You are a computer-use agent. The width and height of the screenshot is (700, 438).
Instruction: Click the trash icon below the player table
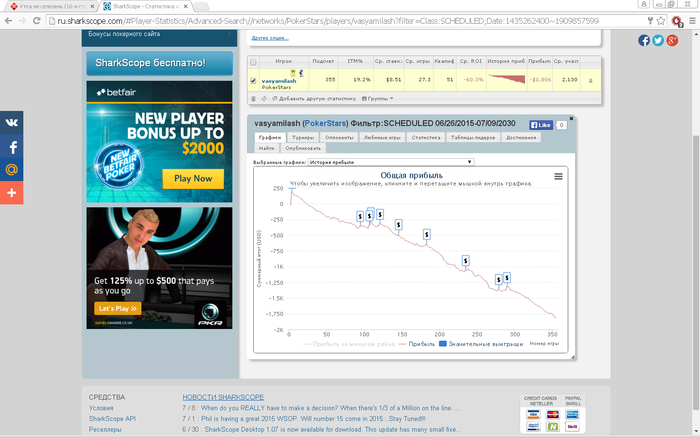254,99
